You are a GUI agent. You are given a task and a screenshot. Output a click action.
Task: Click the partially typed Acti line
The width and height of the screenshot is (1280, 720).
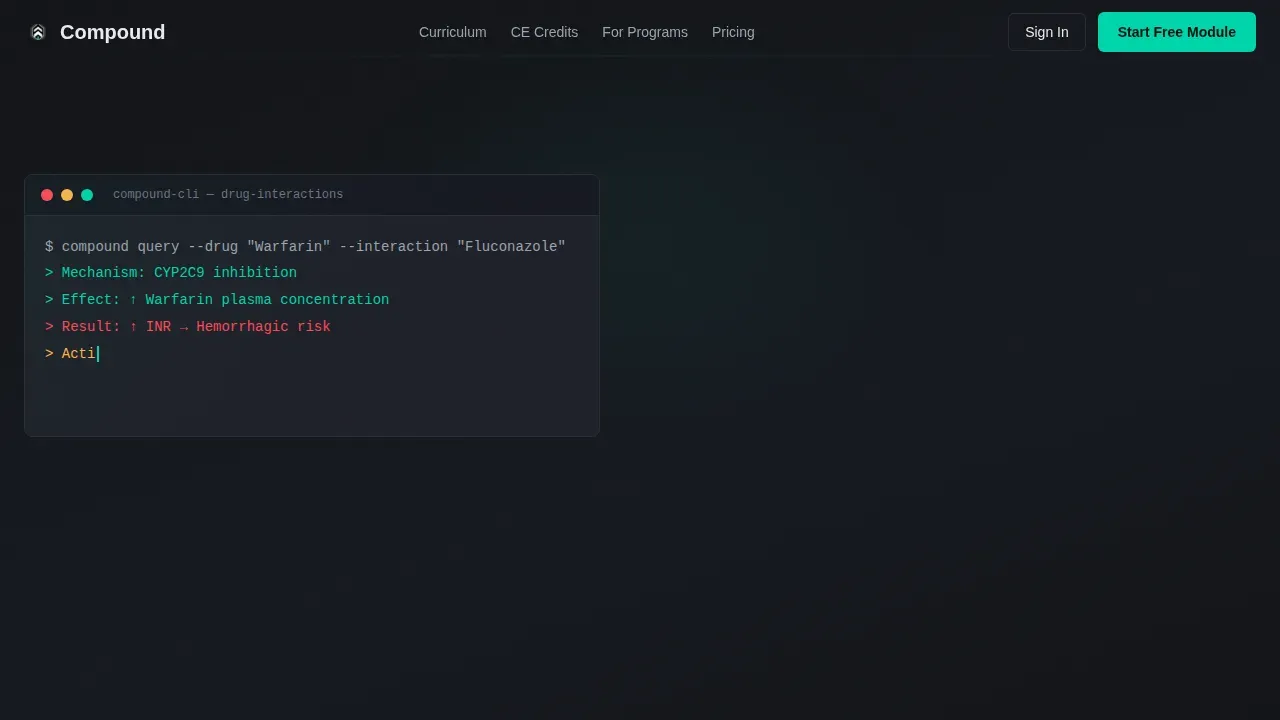point(72,354)
